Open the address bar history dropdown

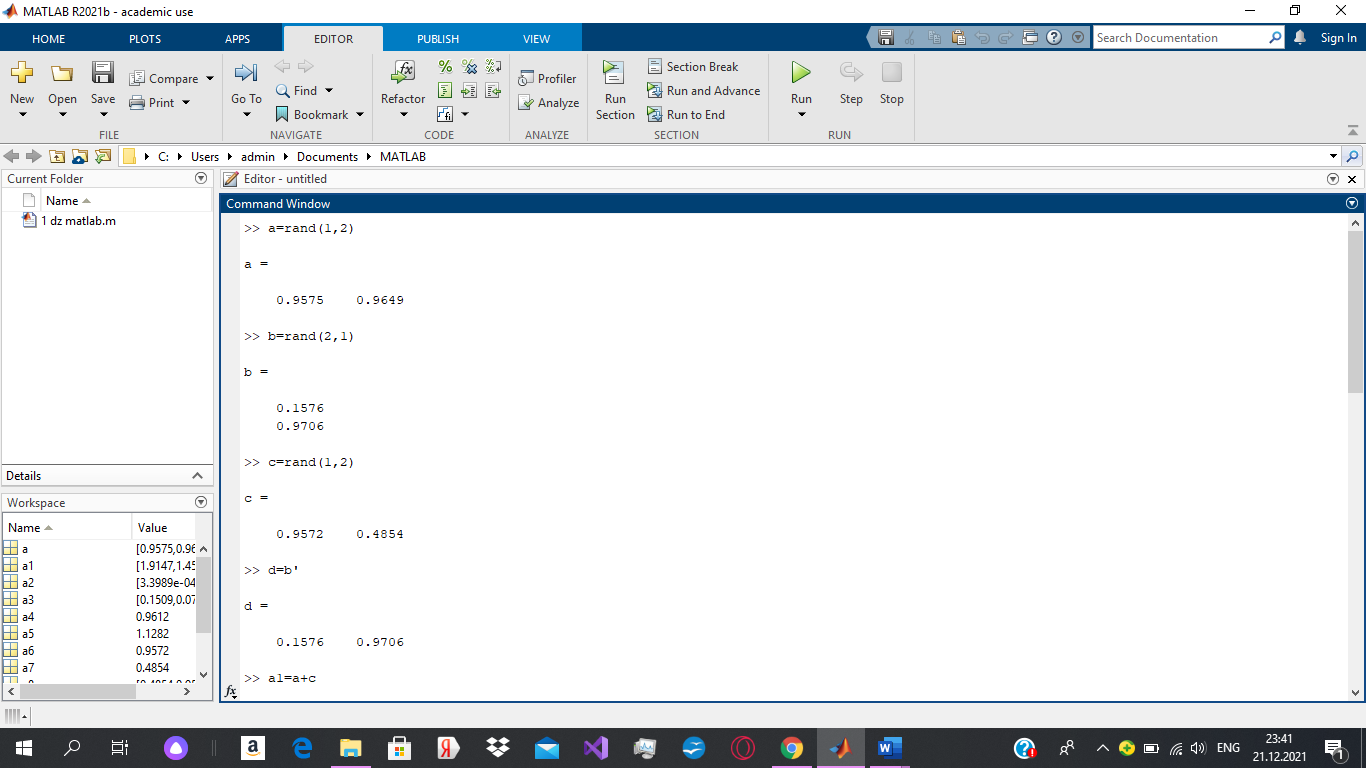1333,156
